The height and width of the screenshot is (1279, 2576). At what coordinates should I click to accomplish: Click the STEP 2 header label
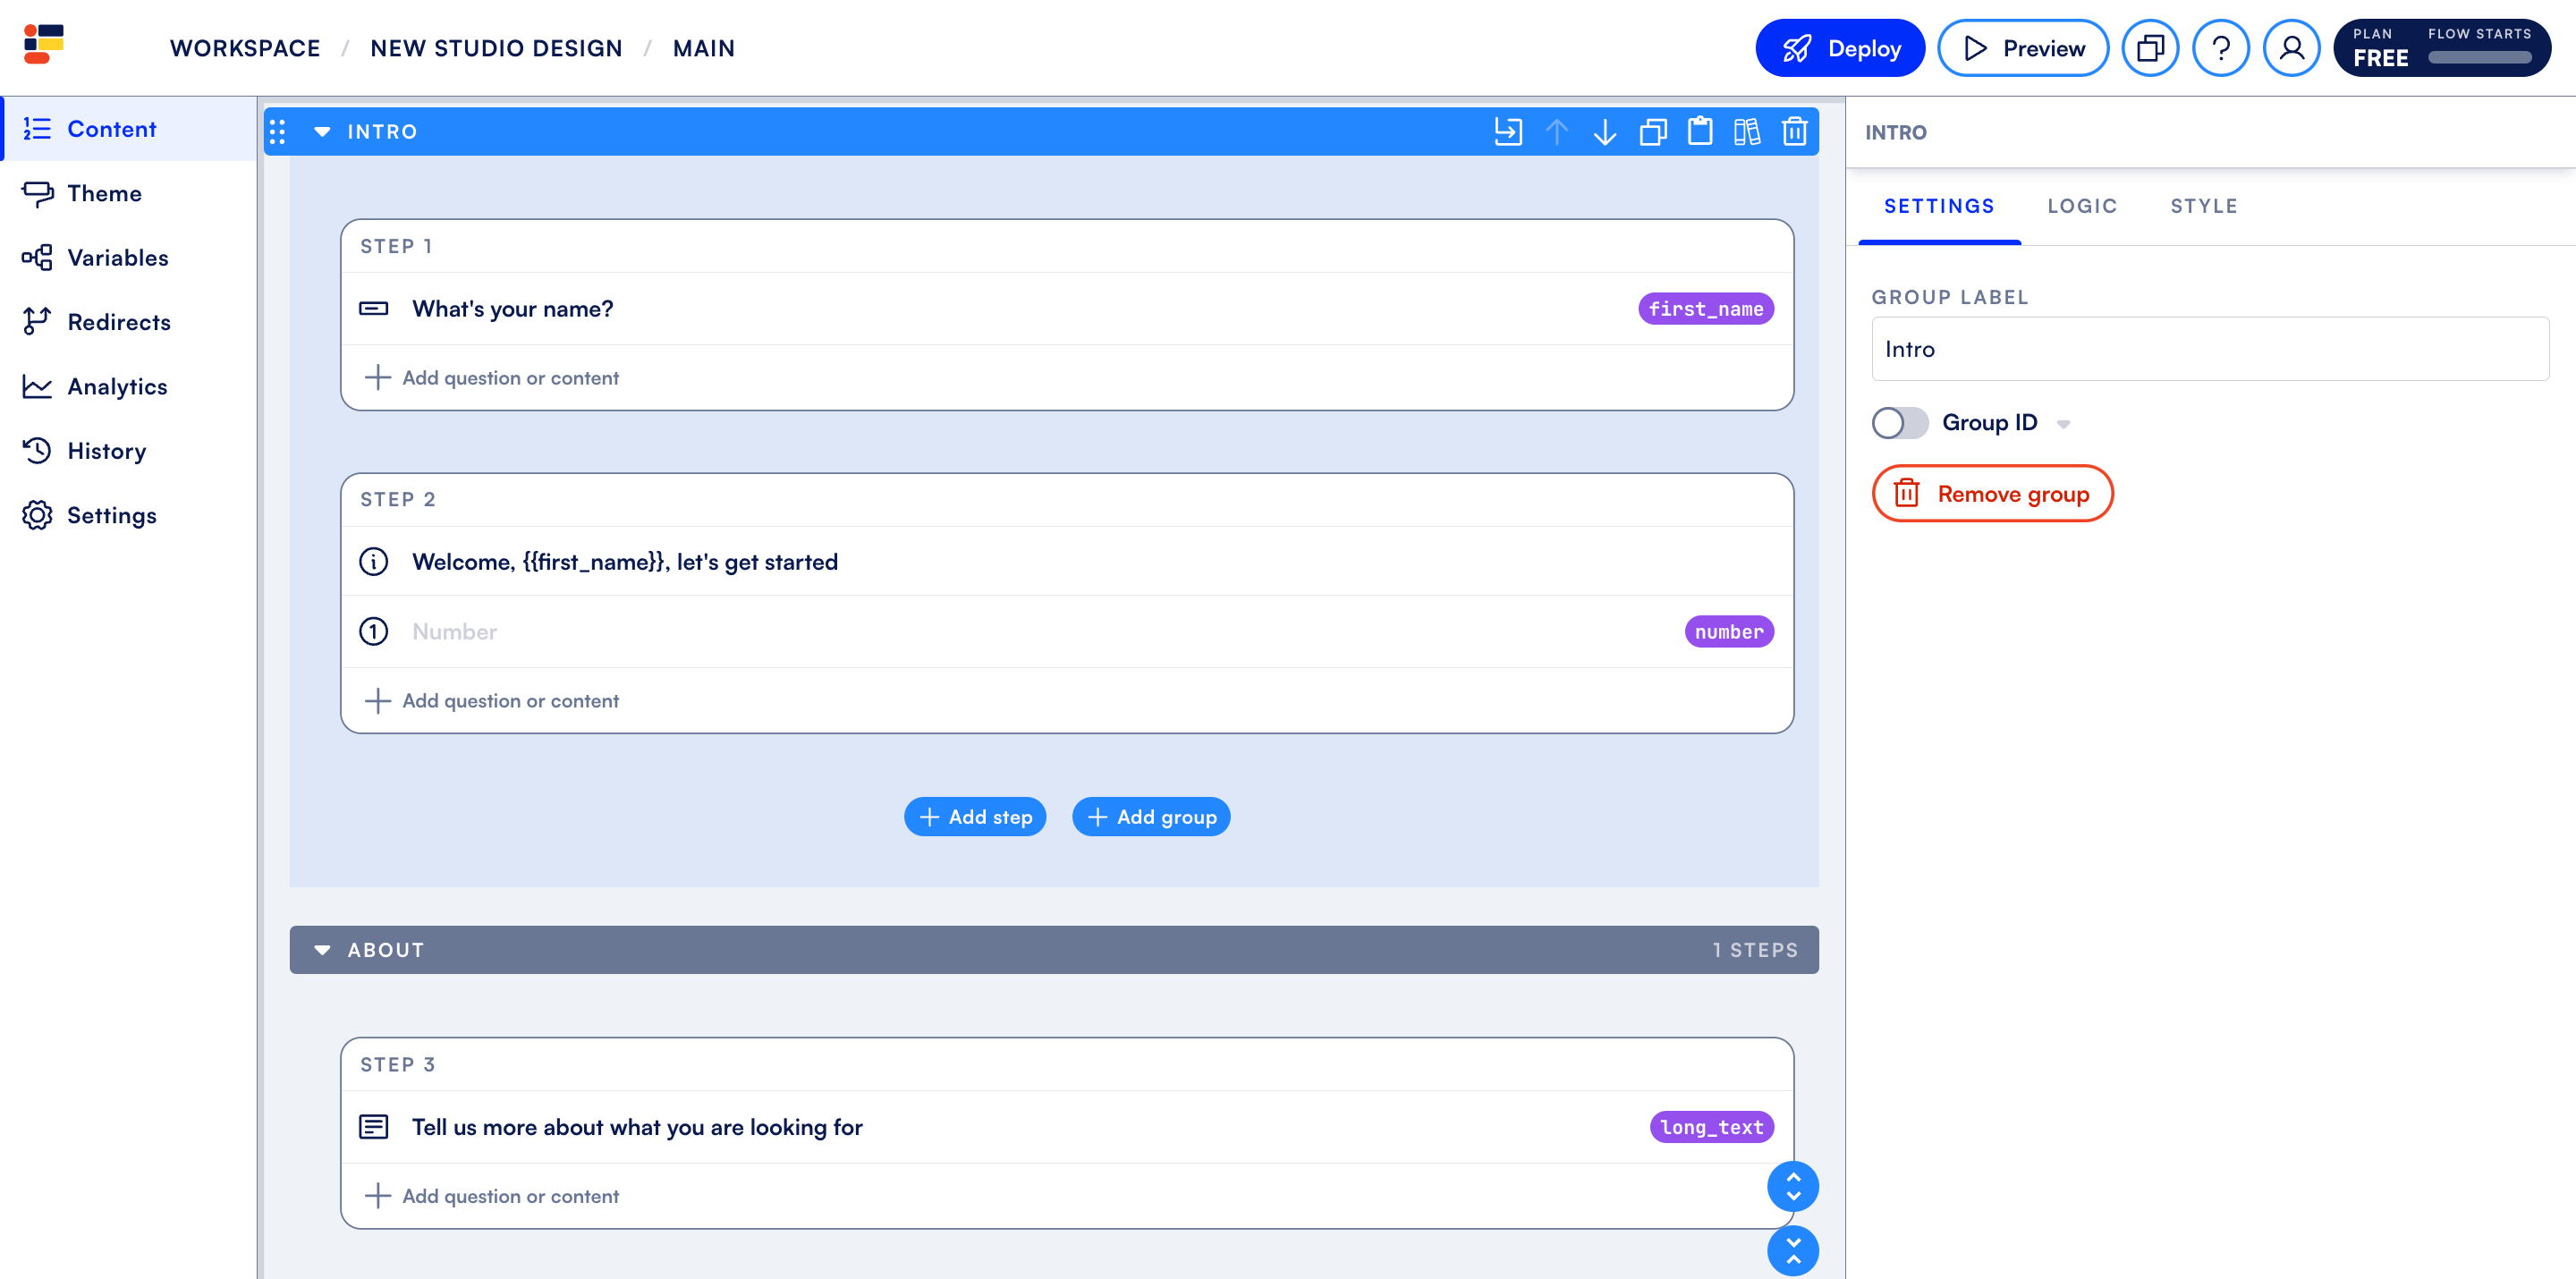click(398, 499)
